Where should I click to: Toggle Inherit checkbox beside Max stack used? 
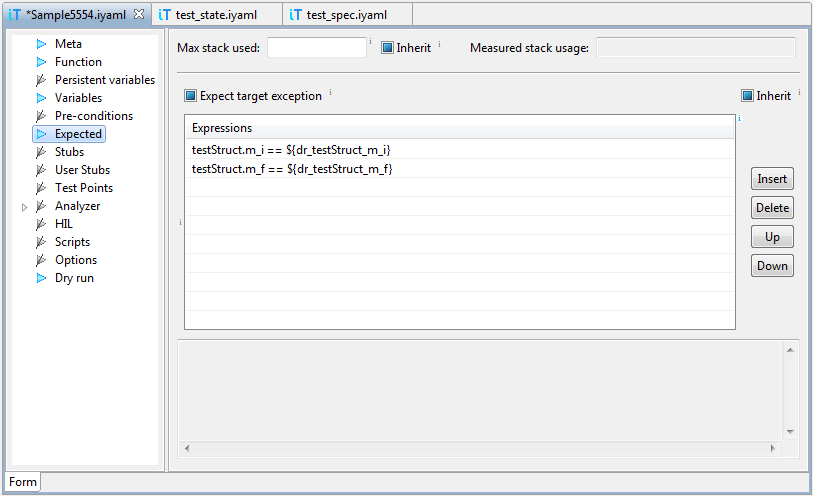coord(387,48)
